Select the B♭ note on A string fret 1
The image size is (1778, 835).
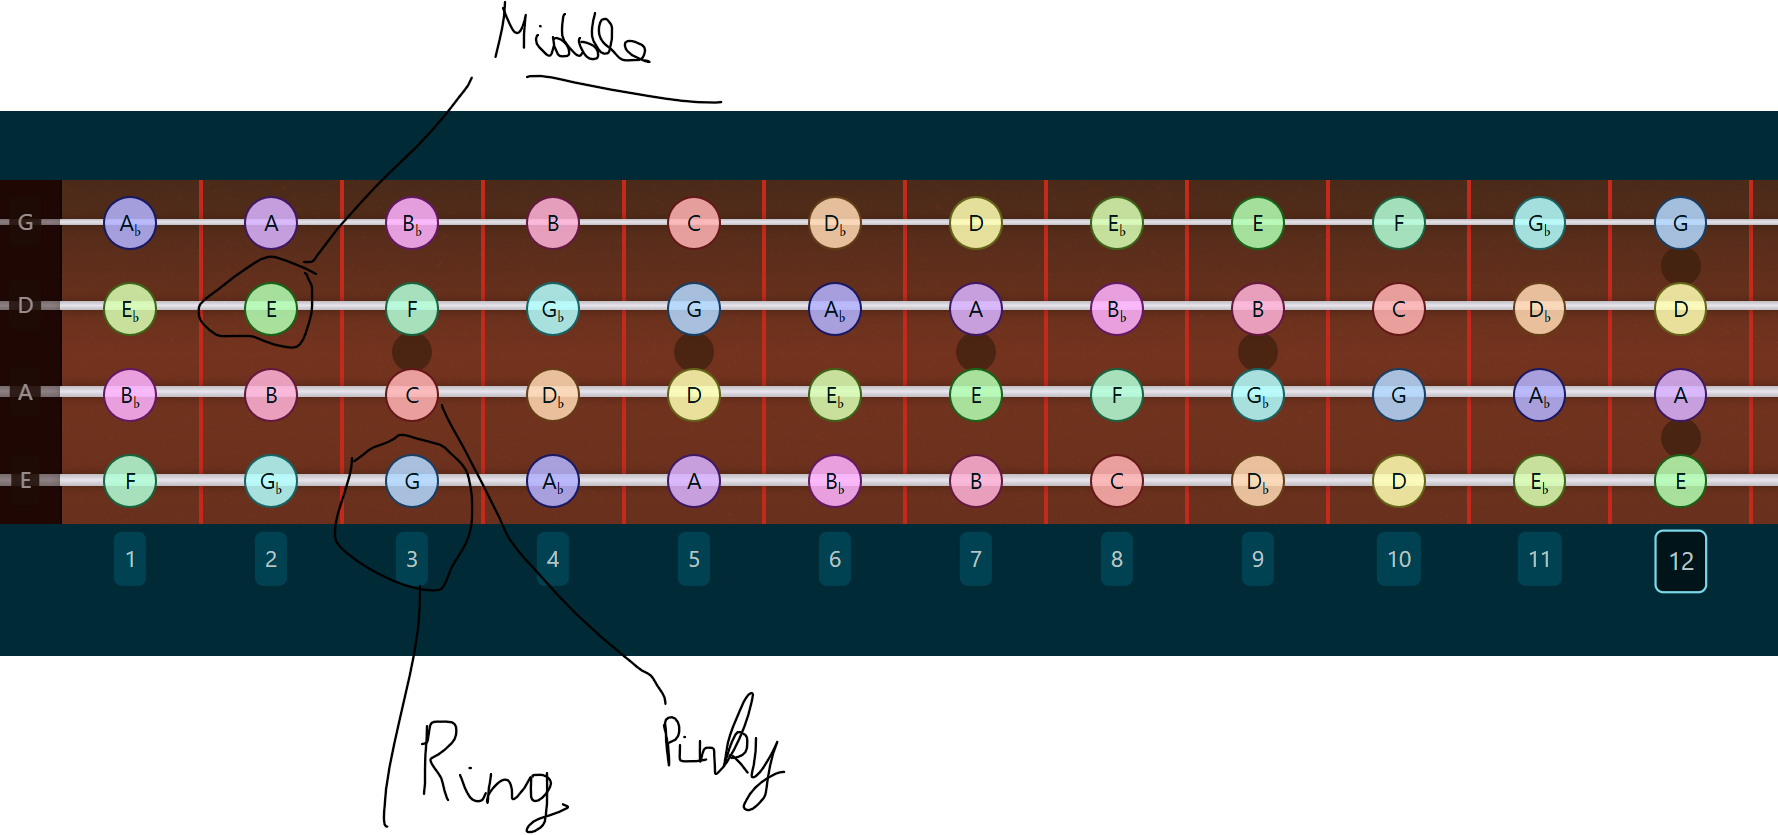tap(130, 395)
